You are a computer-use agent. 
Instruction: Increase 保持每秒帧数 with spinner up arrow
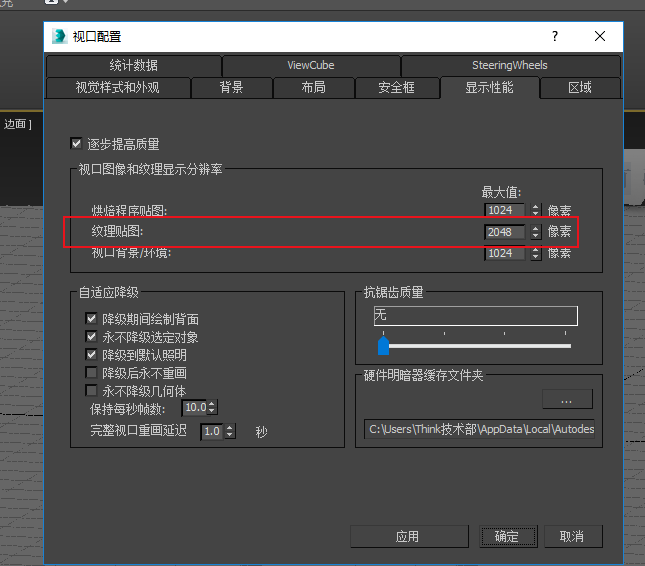pyautogui.click(x=212, y=404)
